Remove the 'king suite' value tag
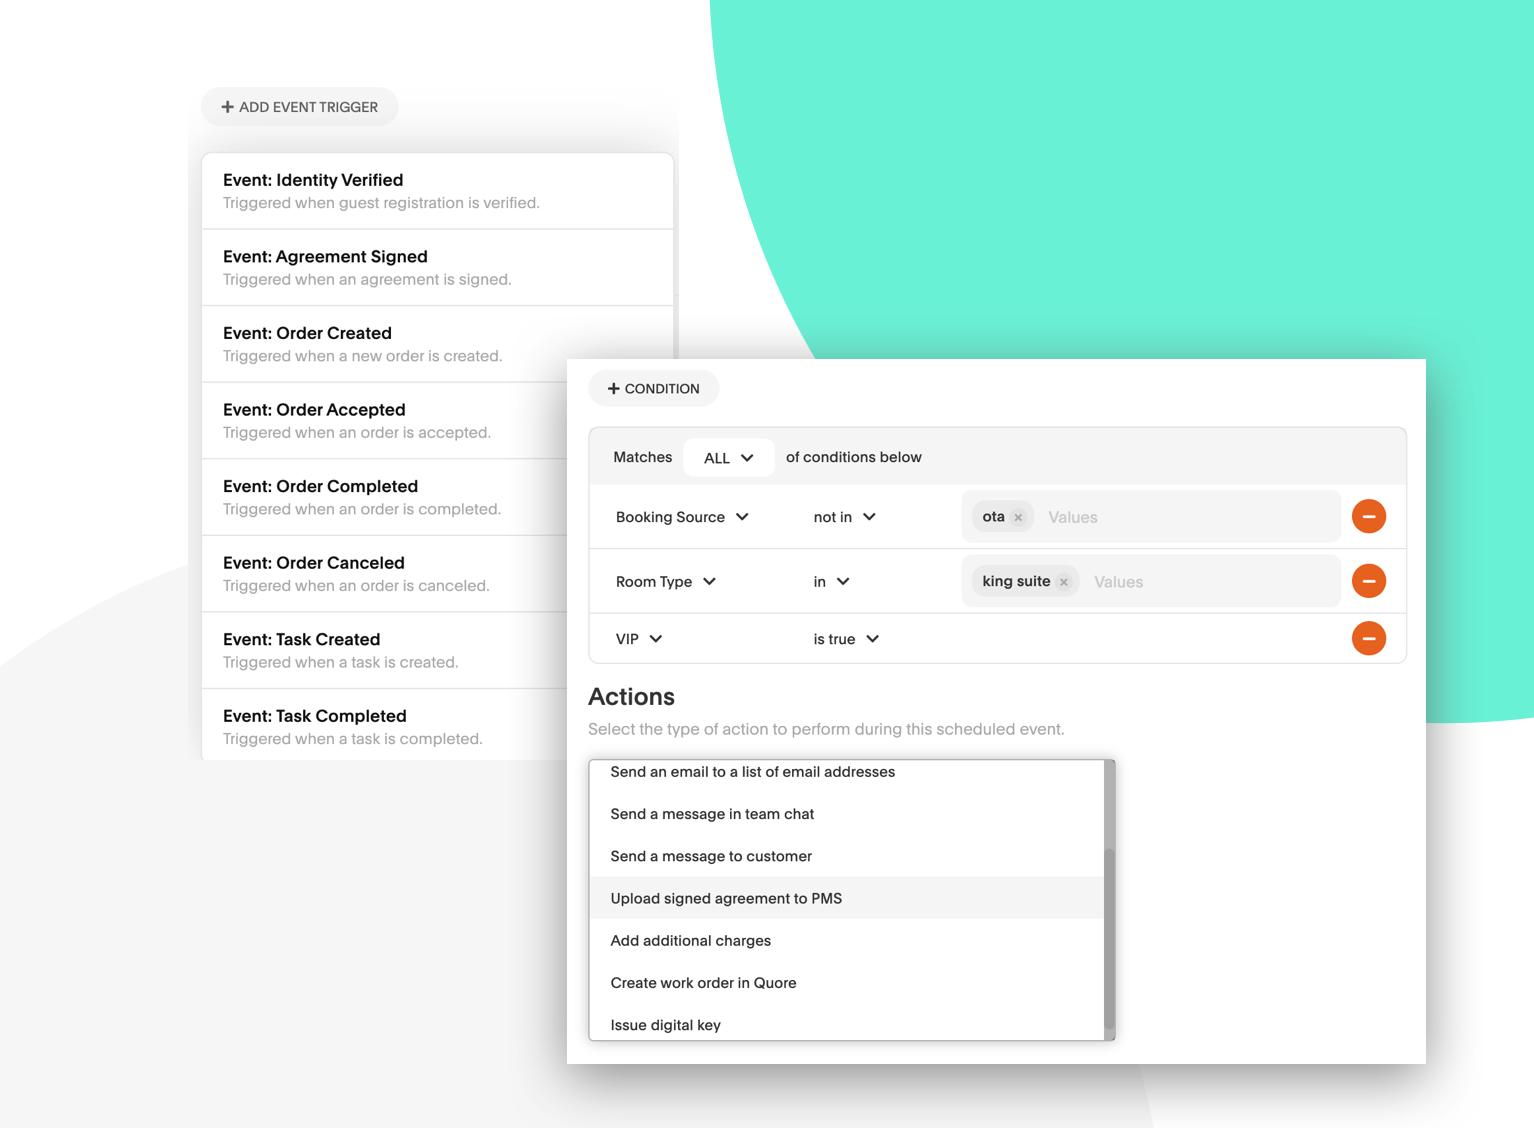 (1064, 582)
